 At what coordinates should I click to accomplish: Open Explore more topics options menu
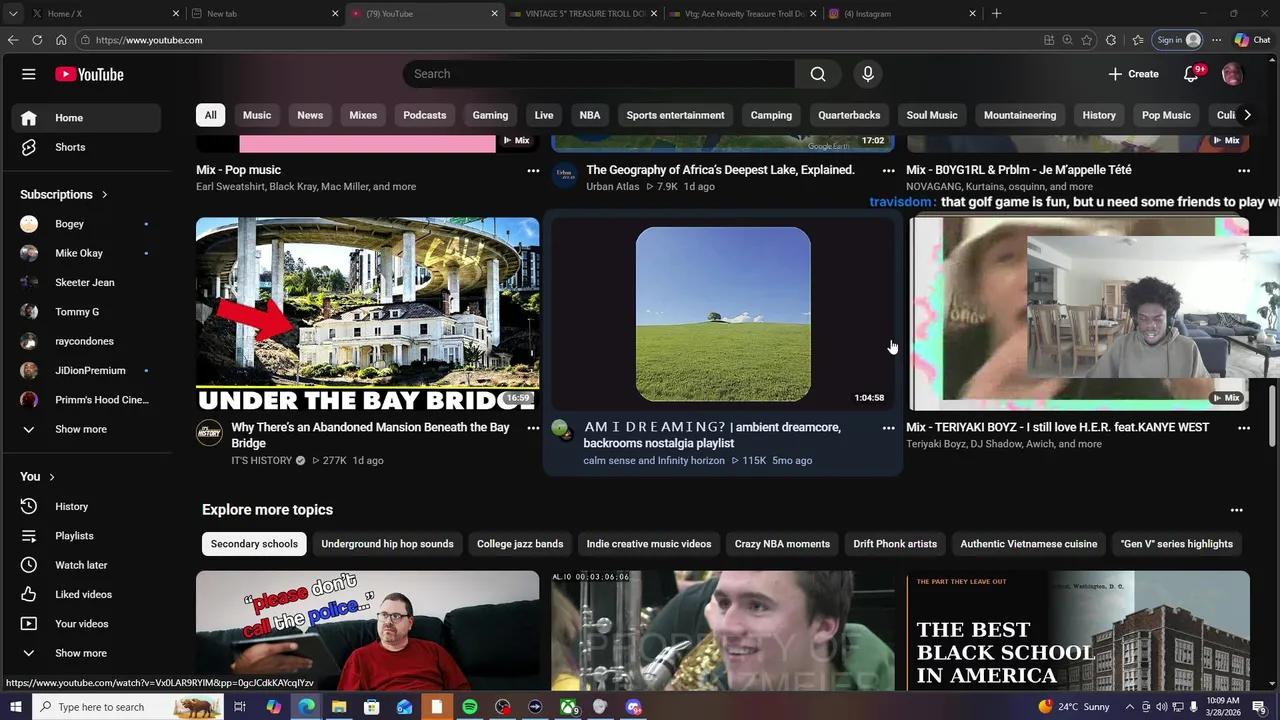click(x=1237, y=510)
